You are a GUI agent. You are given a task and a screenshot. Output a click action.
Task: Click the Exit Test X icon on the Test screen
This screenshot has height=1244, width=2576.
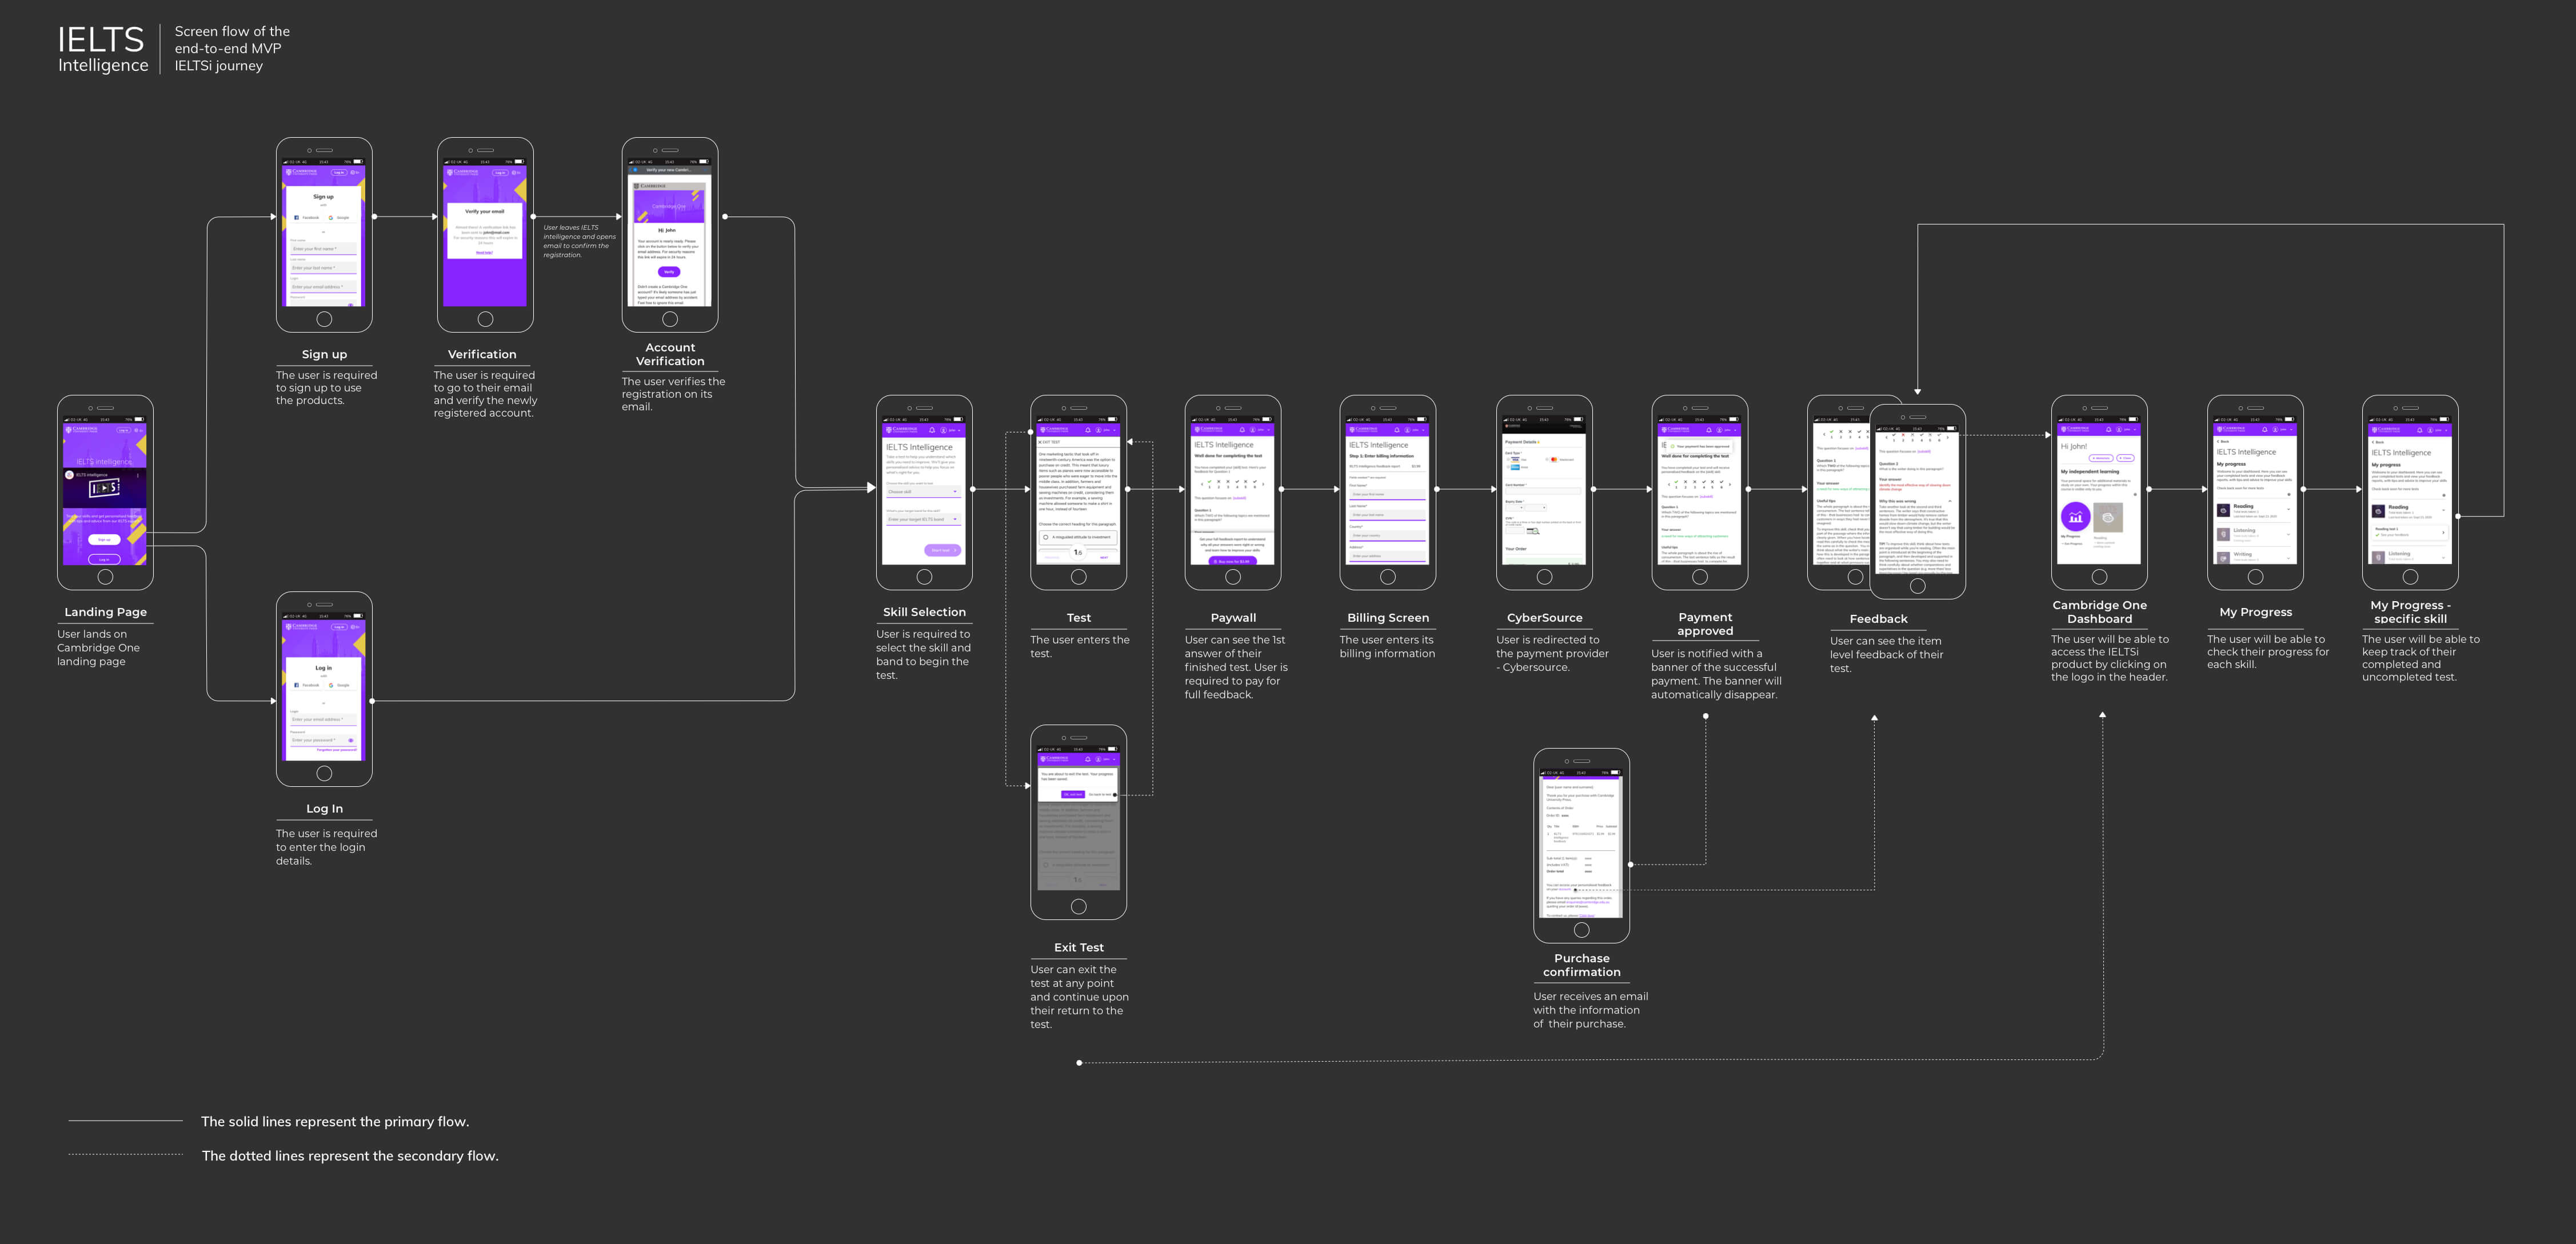coord(1040,442)
